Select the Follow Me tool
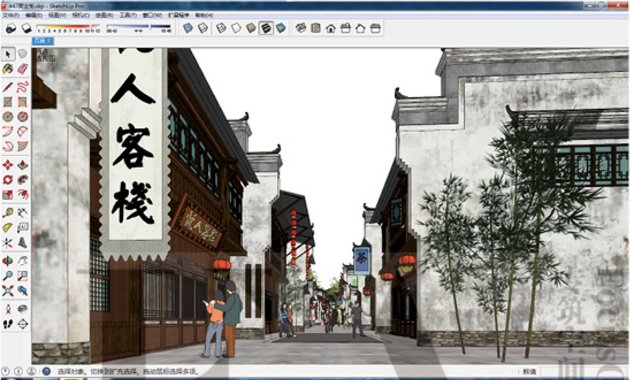This screenshot has height=380, width=630. (x=22, y=180)
